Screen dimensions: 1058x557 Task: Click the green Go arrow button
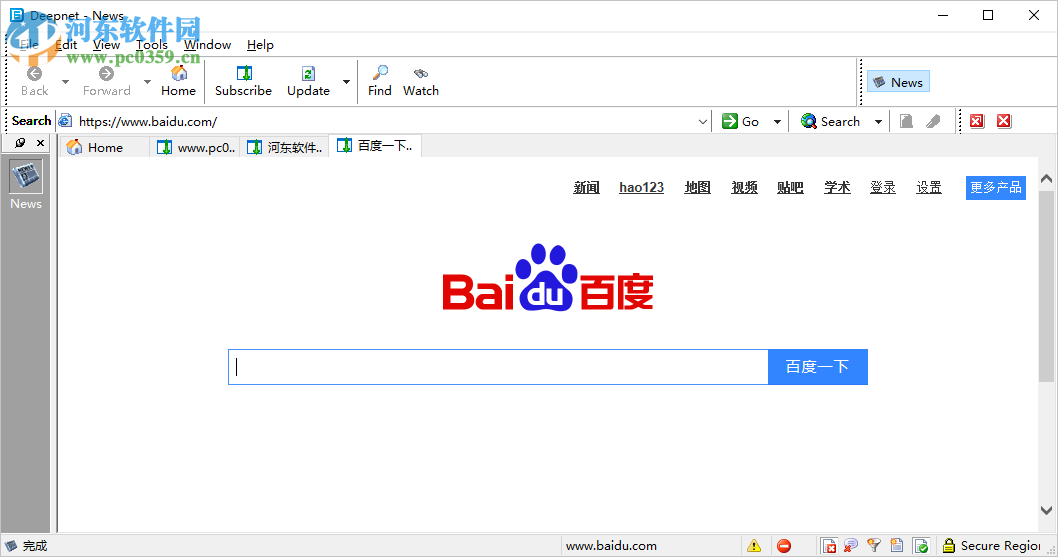pyautogui.click(x=741, y=122)
